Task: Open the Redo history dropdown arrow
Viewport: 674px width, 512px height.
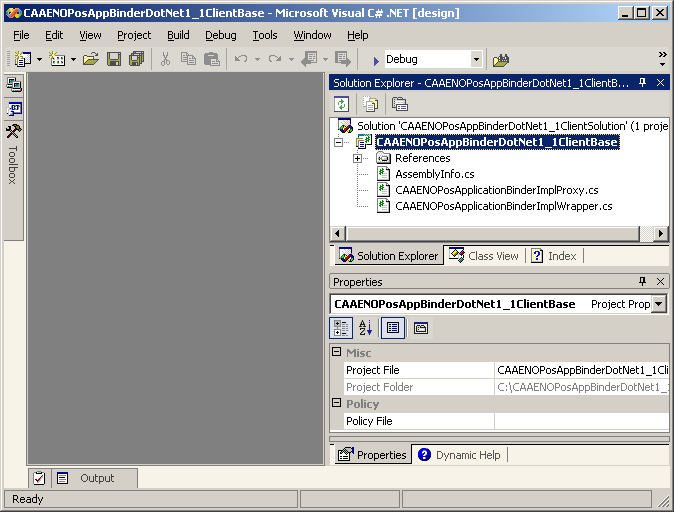Action: 291,59
